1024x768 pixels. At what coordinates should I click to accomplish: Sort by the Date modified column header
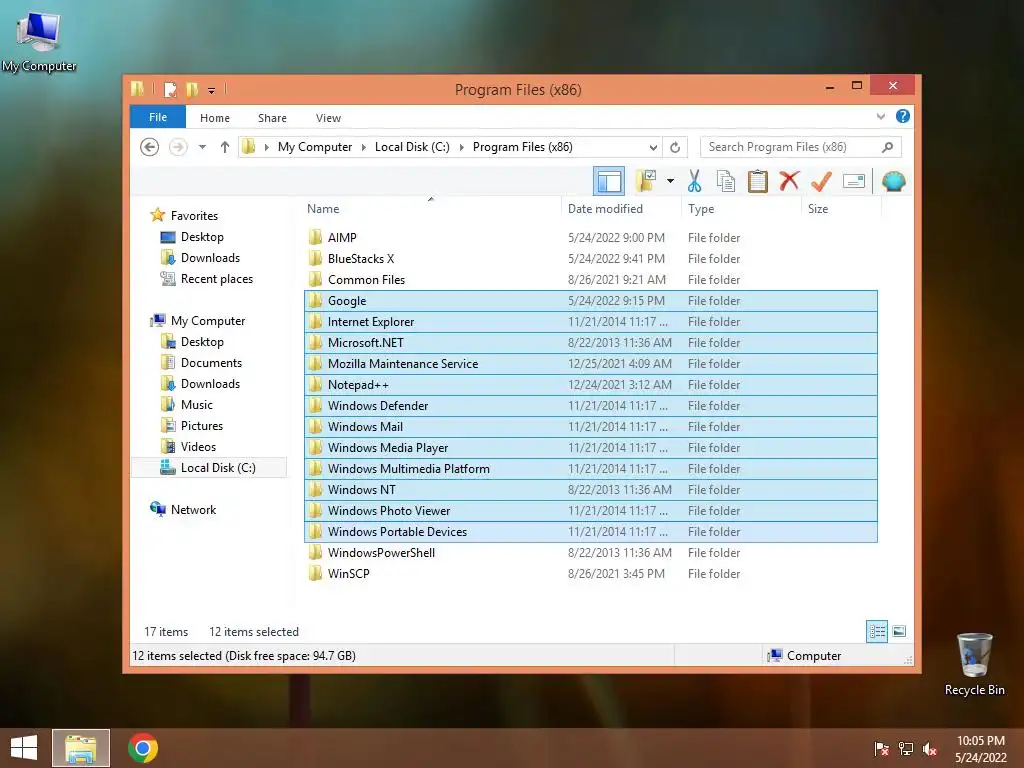(x=605, y=209)
